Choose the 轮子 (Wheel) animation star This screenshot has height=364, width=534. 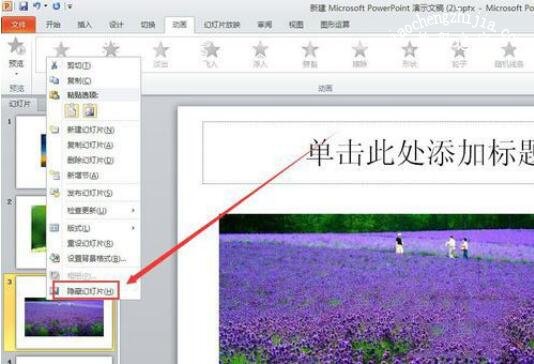(x=459, y=54)
